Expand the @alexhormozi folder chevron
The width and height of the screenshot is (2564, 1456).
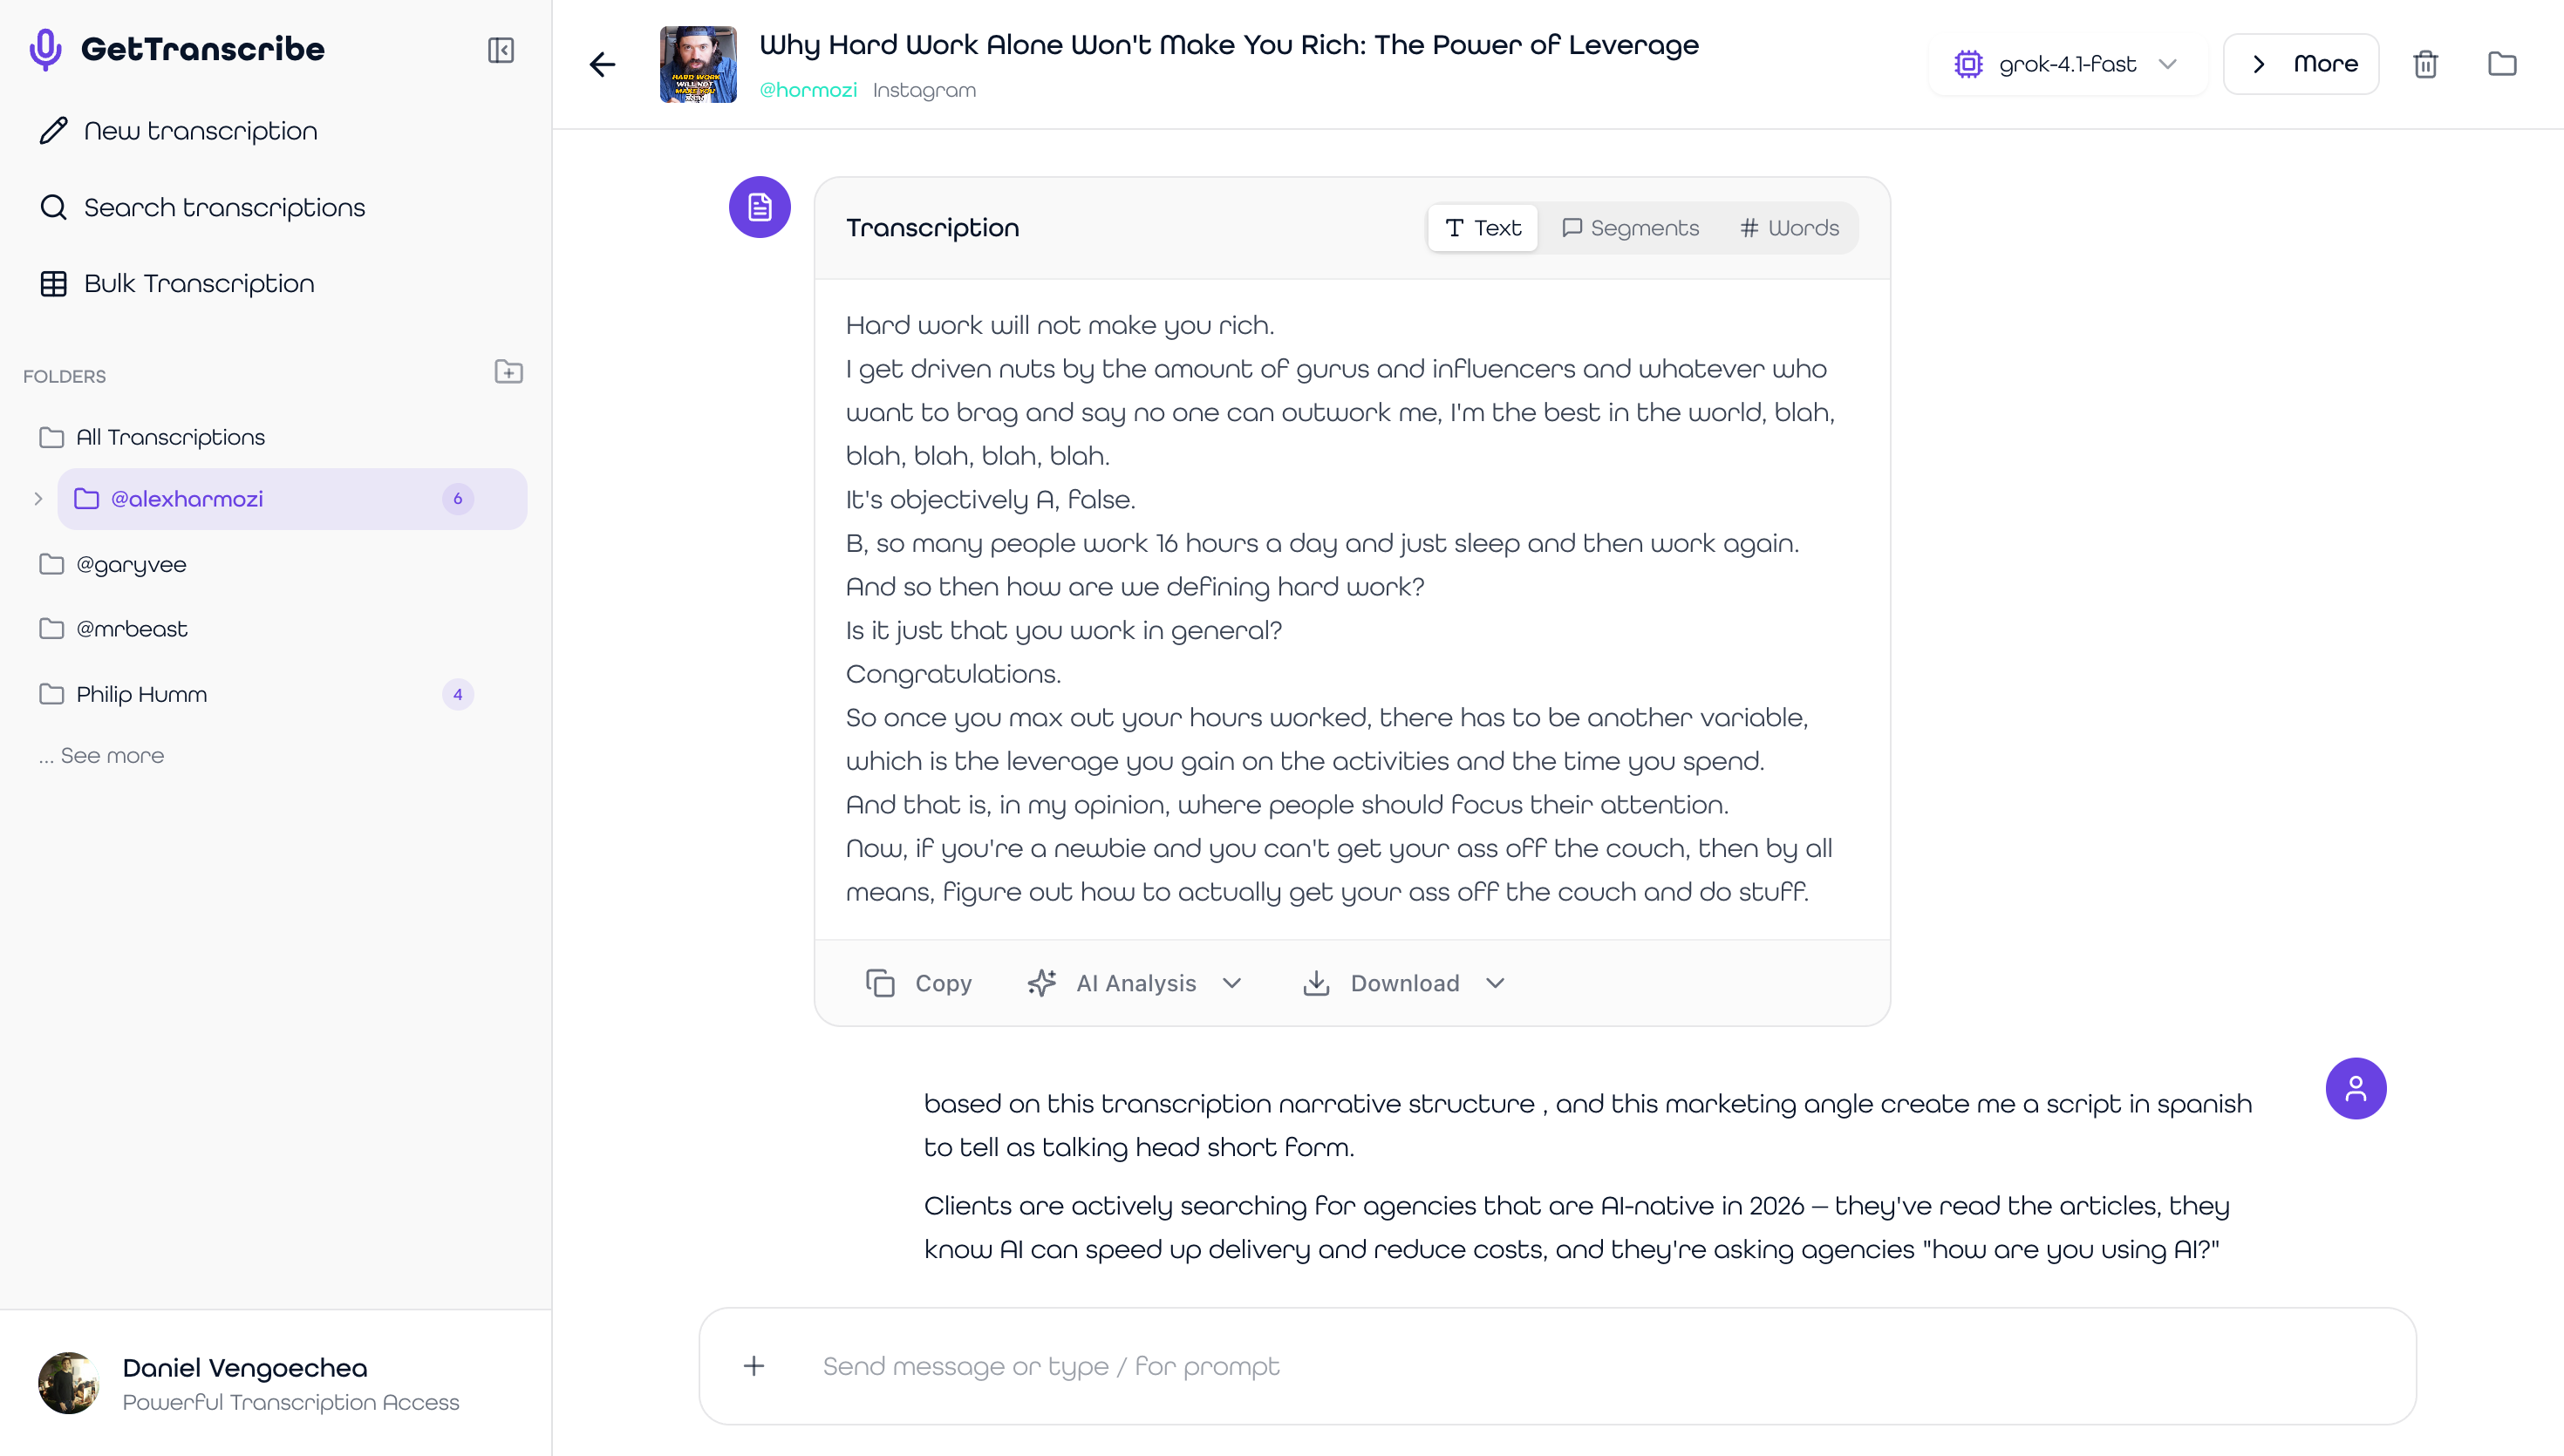pyautogui.click(x=38, y=499)
